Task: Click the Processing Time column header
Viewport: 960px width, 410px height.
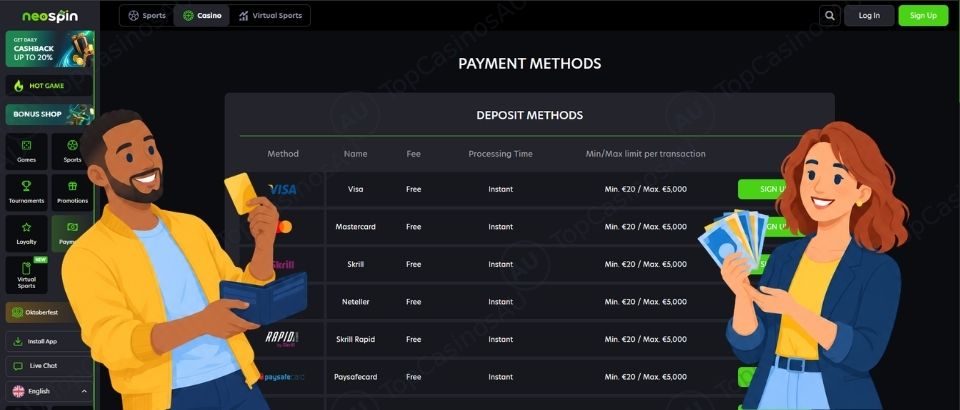Action: 500,154
